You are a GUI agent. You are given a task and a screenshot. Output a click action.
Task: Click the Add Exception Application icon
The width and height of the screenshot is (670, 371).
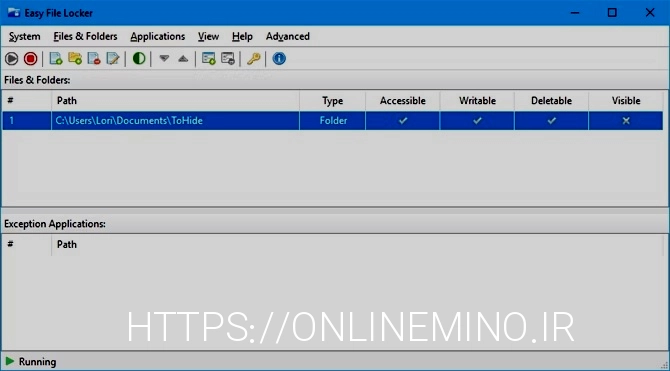pos(209,59)
